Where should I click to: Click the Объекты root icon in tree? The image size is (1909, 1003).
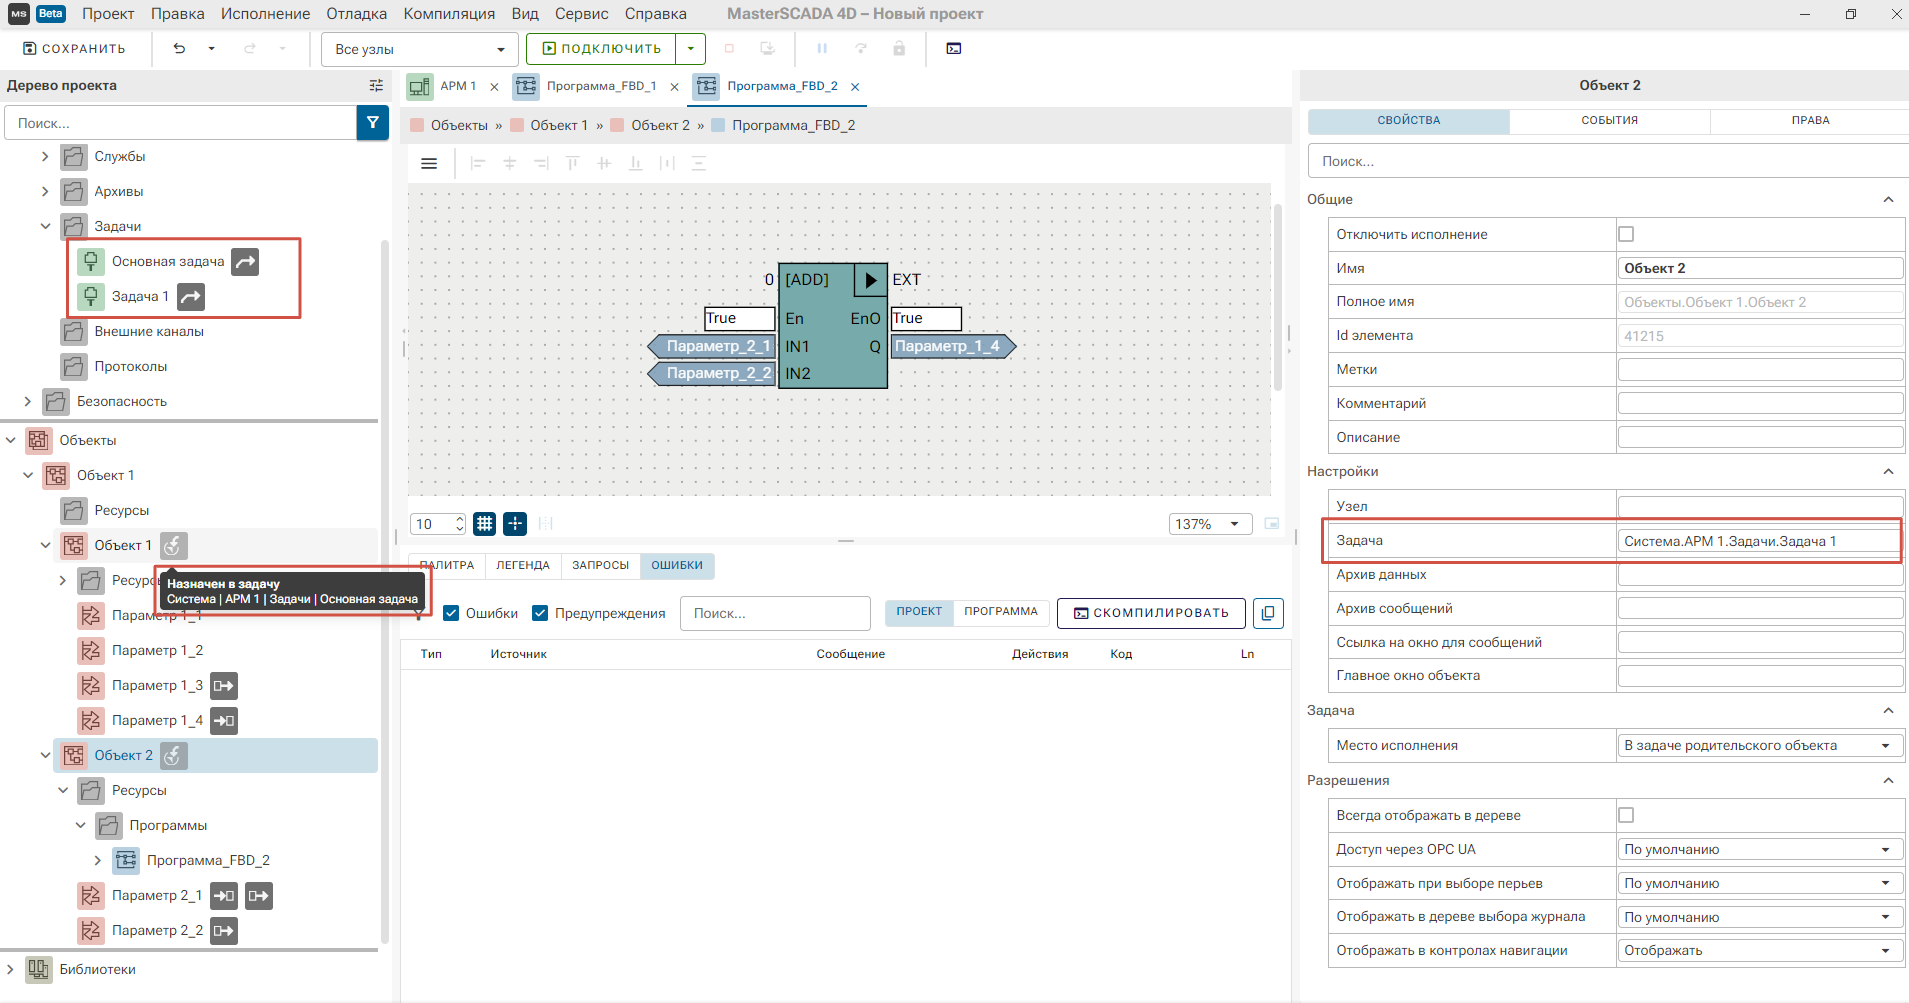click(39, 440)
